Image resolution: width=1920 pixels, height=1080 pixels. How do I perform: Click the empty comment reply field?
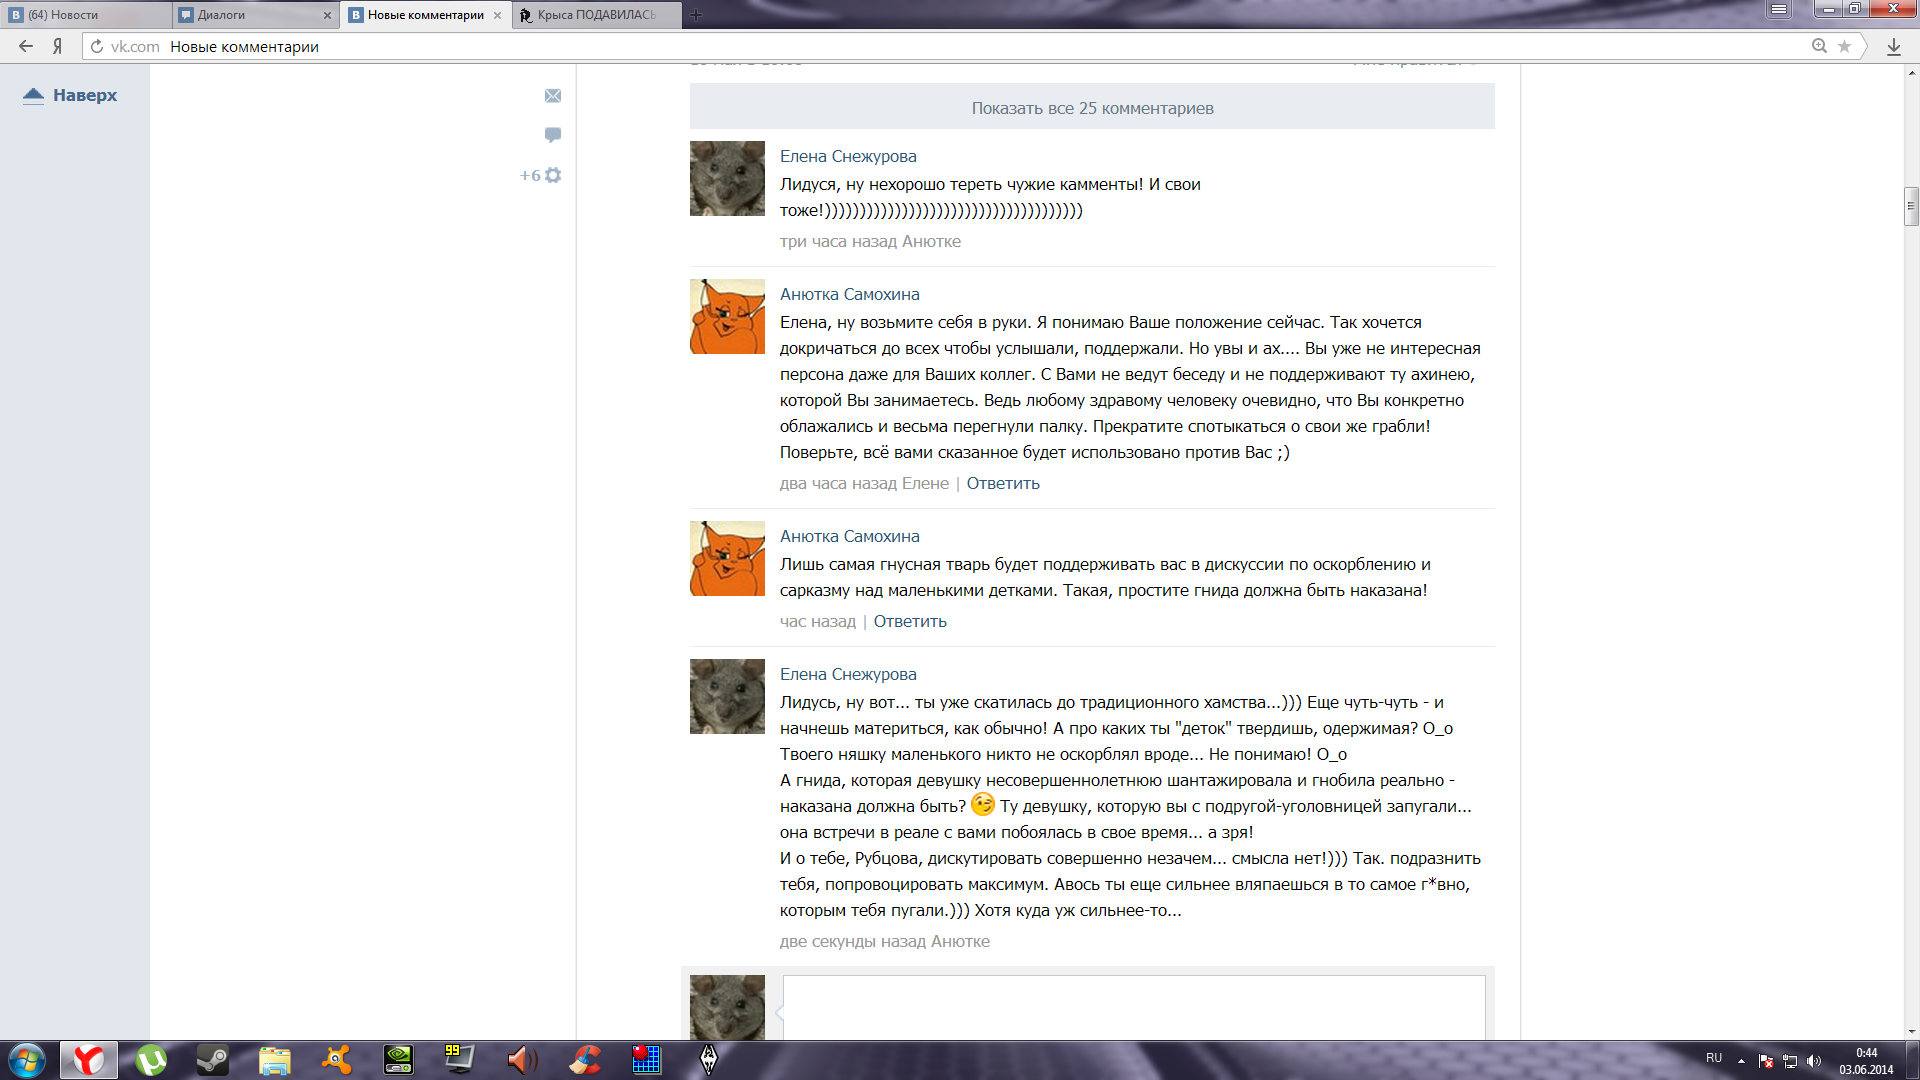coord(1133,1006)
